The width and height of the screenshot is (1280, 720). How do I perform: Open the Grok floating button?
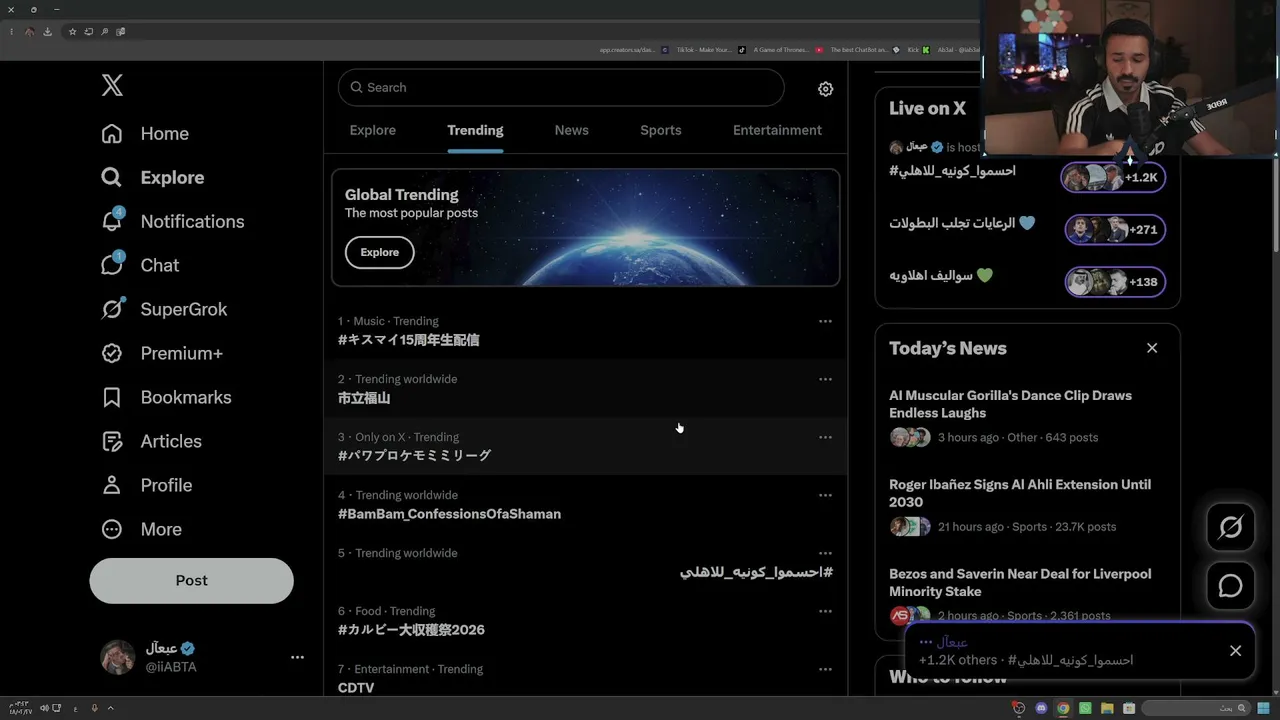click(1230, 528)
